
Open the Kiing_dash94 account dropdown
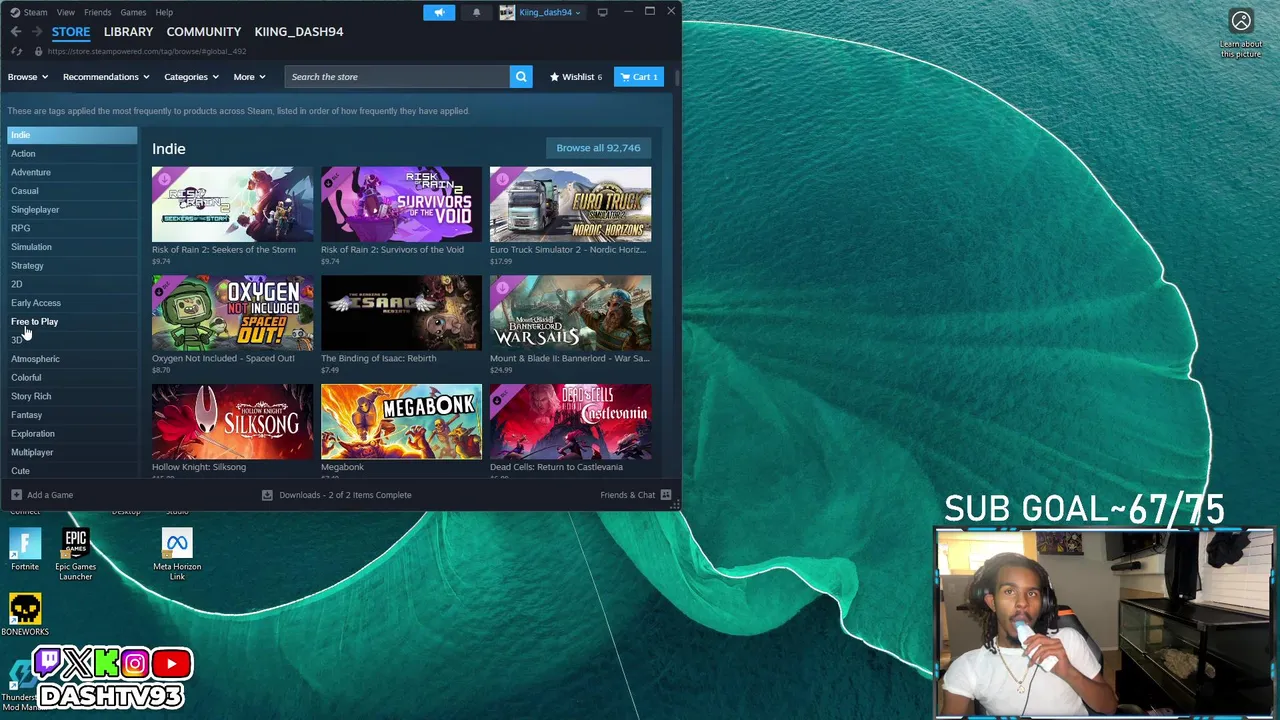tap(541, 12)
